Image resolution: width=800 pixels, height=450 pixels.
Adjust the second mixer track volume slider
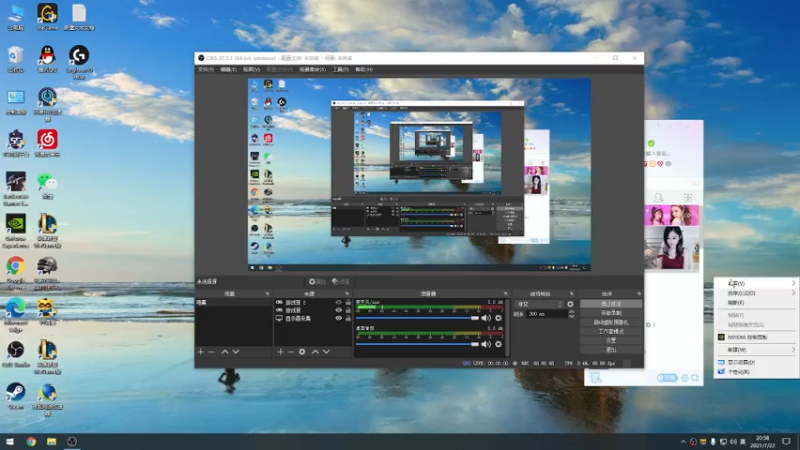[417, 344]
